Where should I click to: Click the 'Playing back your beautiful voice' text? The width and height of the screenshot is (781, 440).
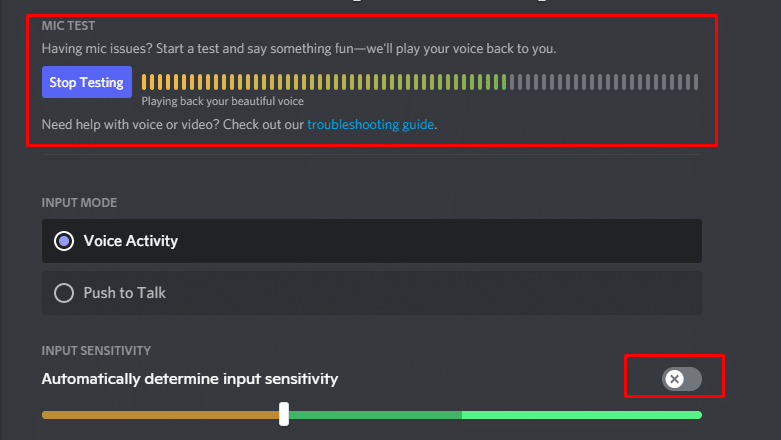tap(223, 101)
